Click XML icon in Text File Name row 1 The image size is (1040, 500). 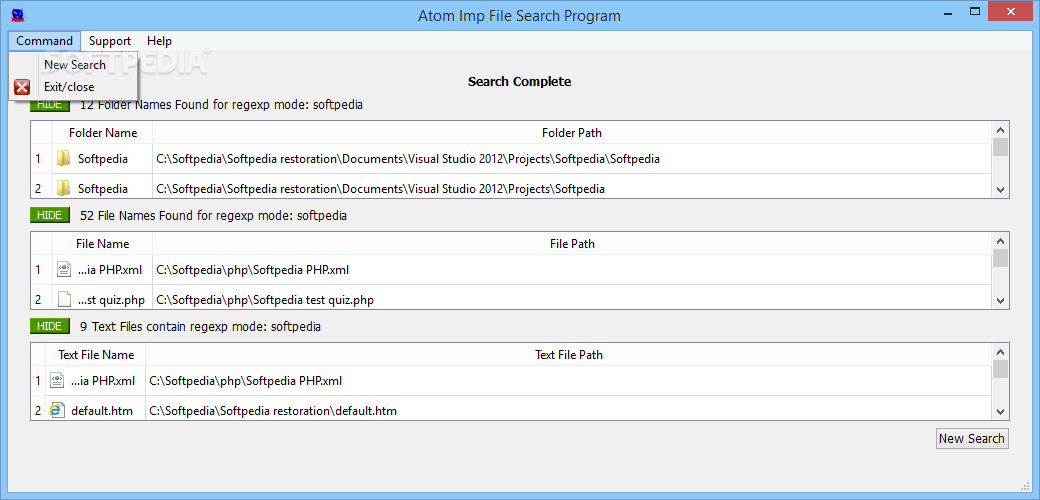point(57,381)
